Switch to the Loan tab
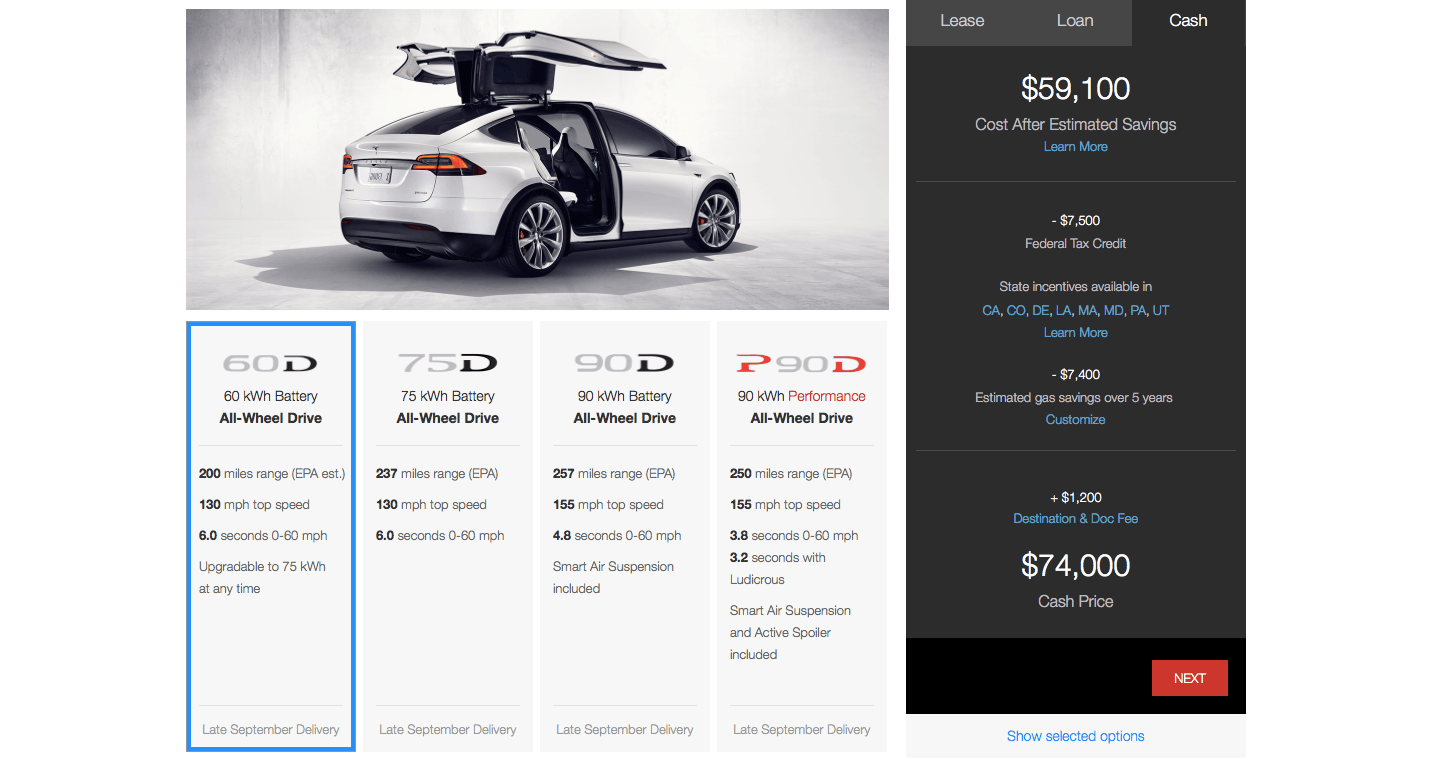Image resolution: width=1431 pixels, height=773 pixels. pos(1075,21)
